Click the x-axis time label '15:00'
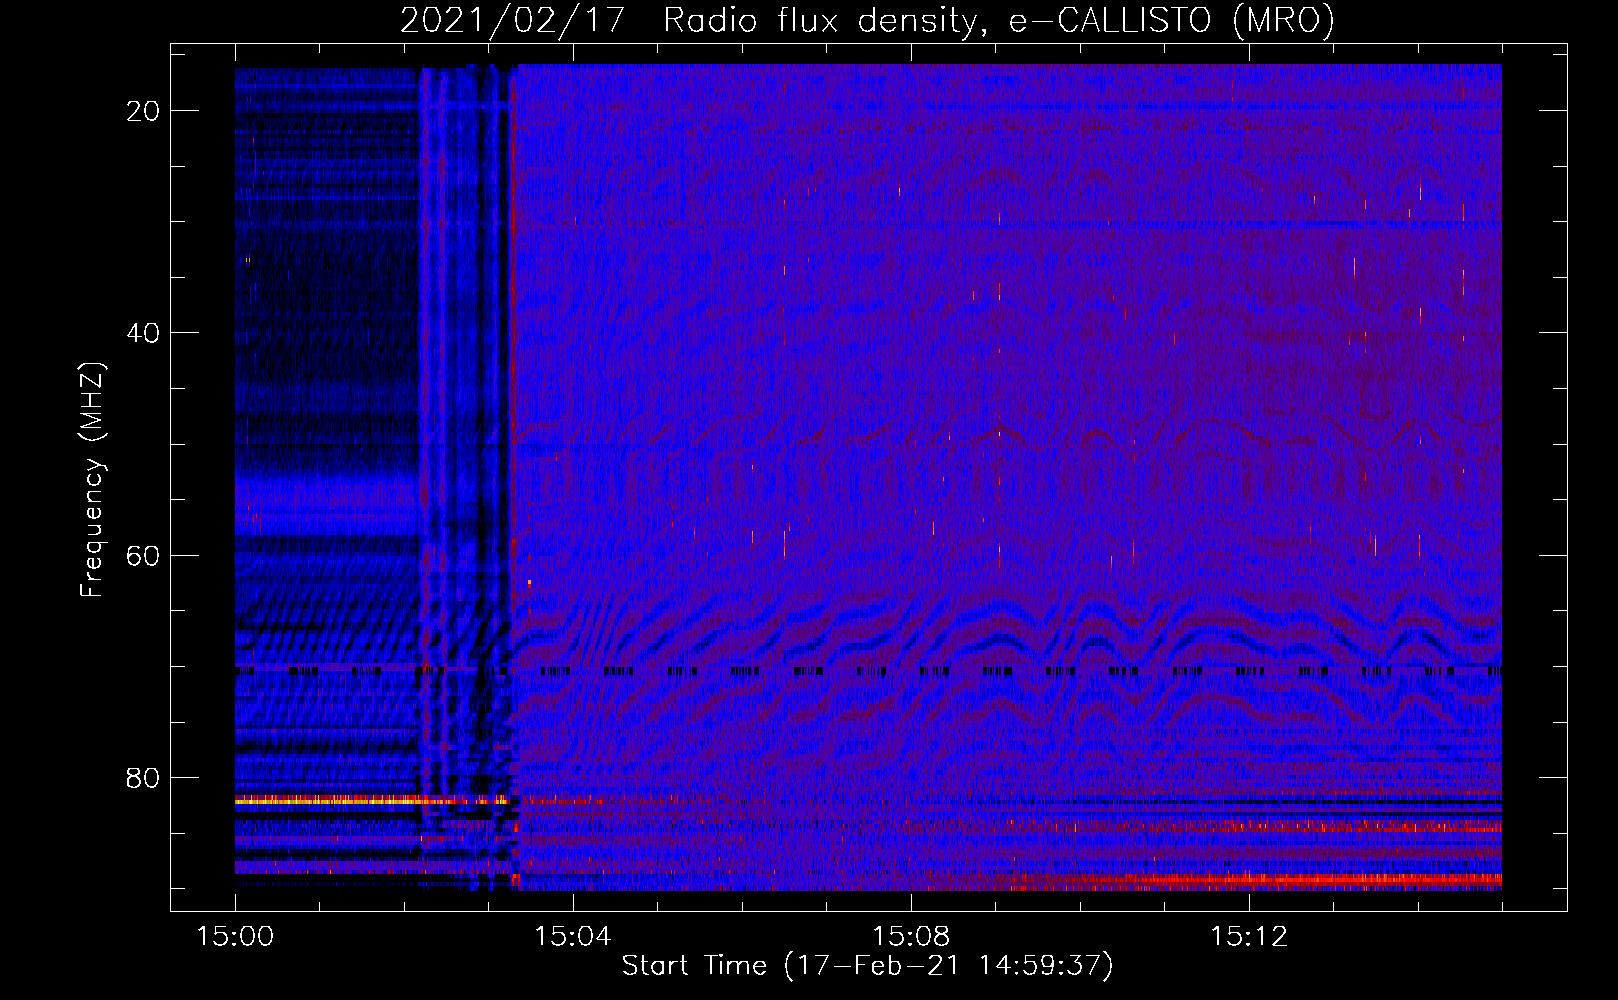The image size is (1618, 1000). (x=235, y=937)
